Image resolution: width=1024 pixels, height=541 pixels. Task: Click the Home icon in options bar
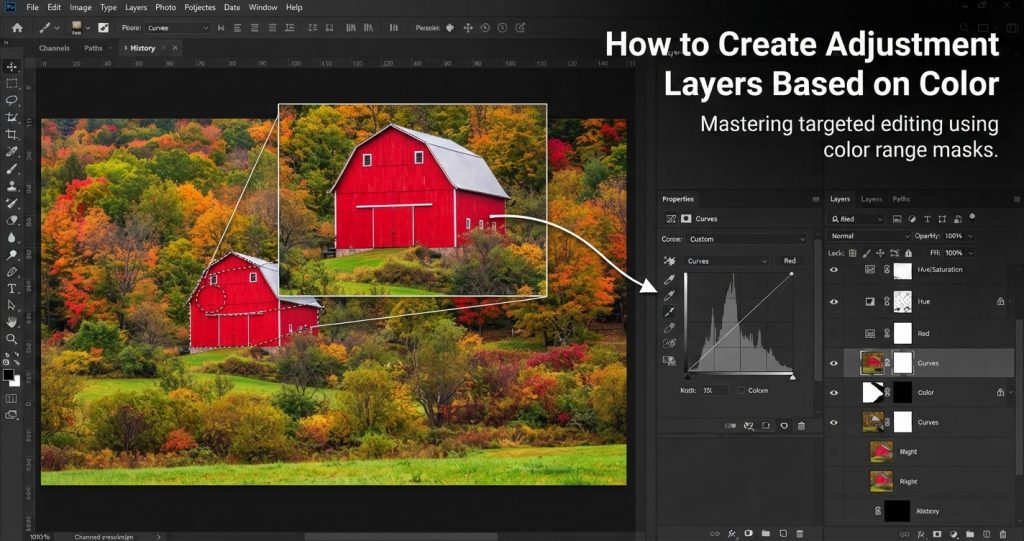[x=18, y=28]
